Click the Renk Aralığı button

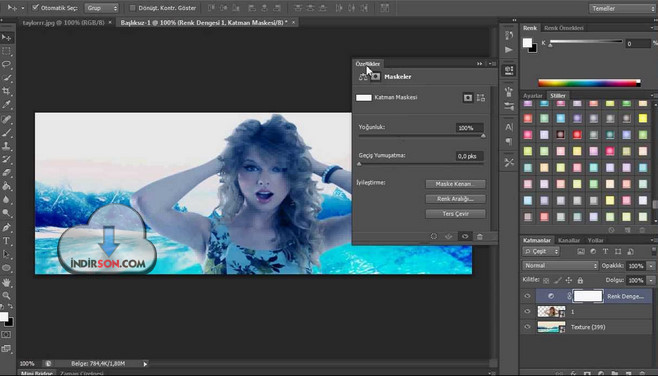point(455,199)
